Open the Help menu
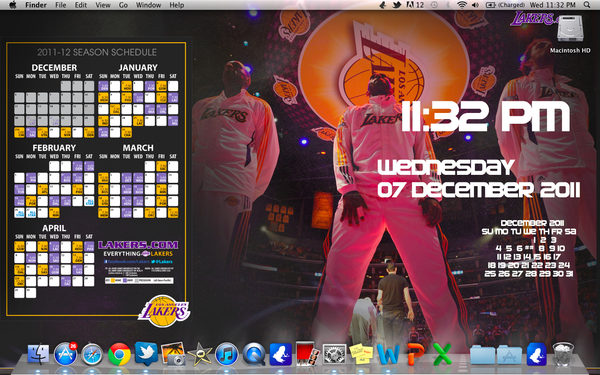 (177, 5)
